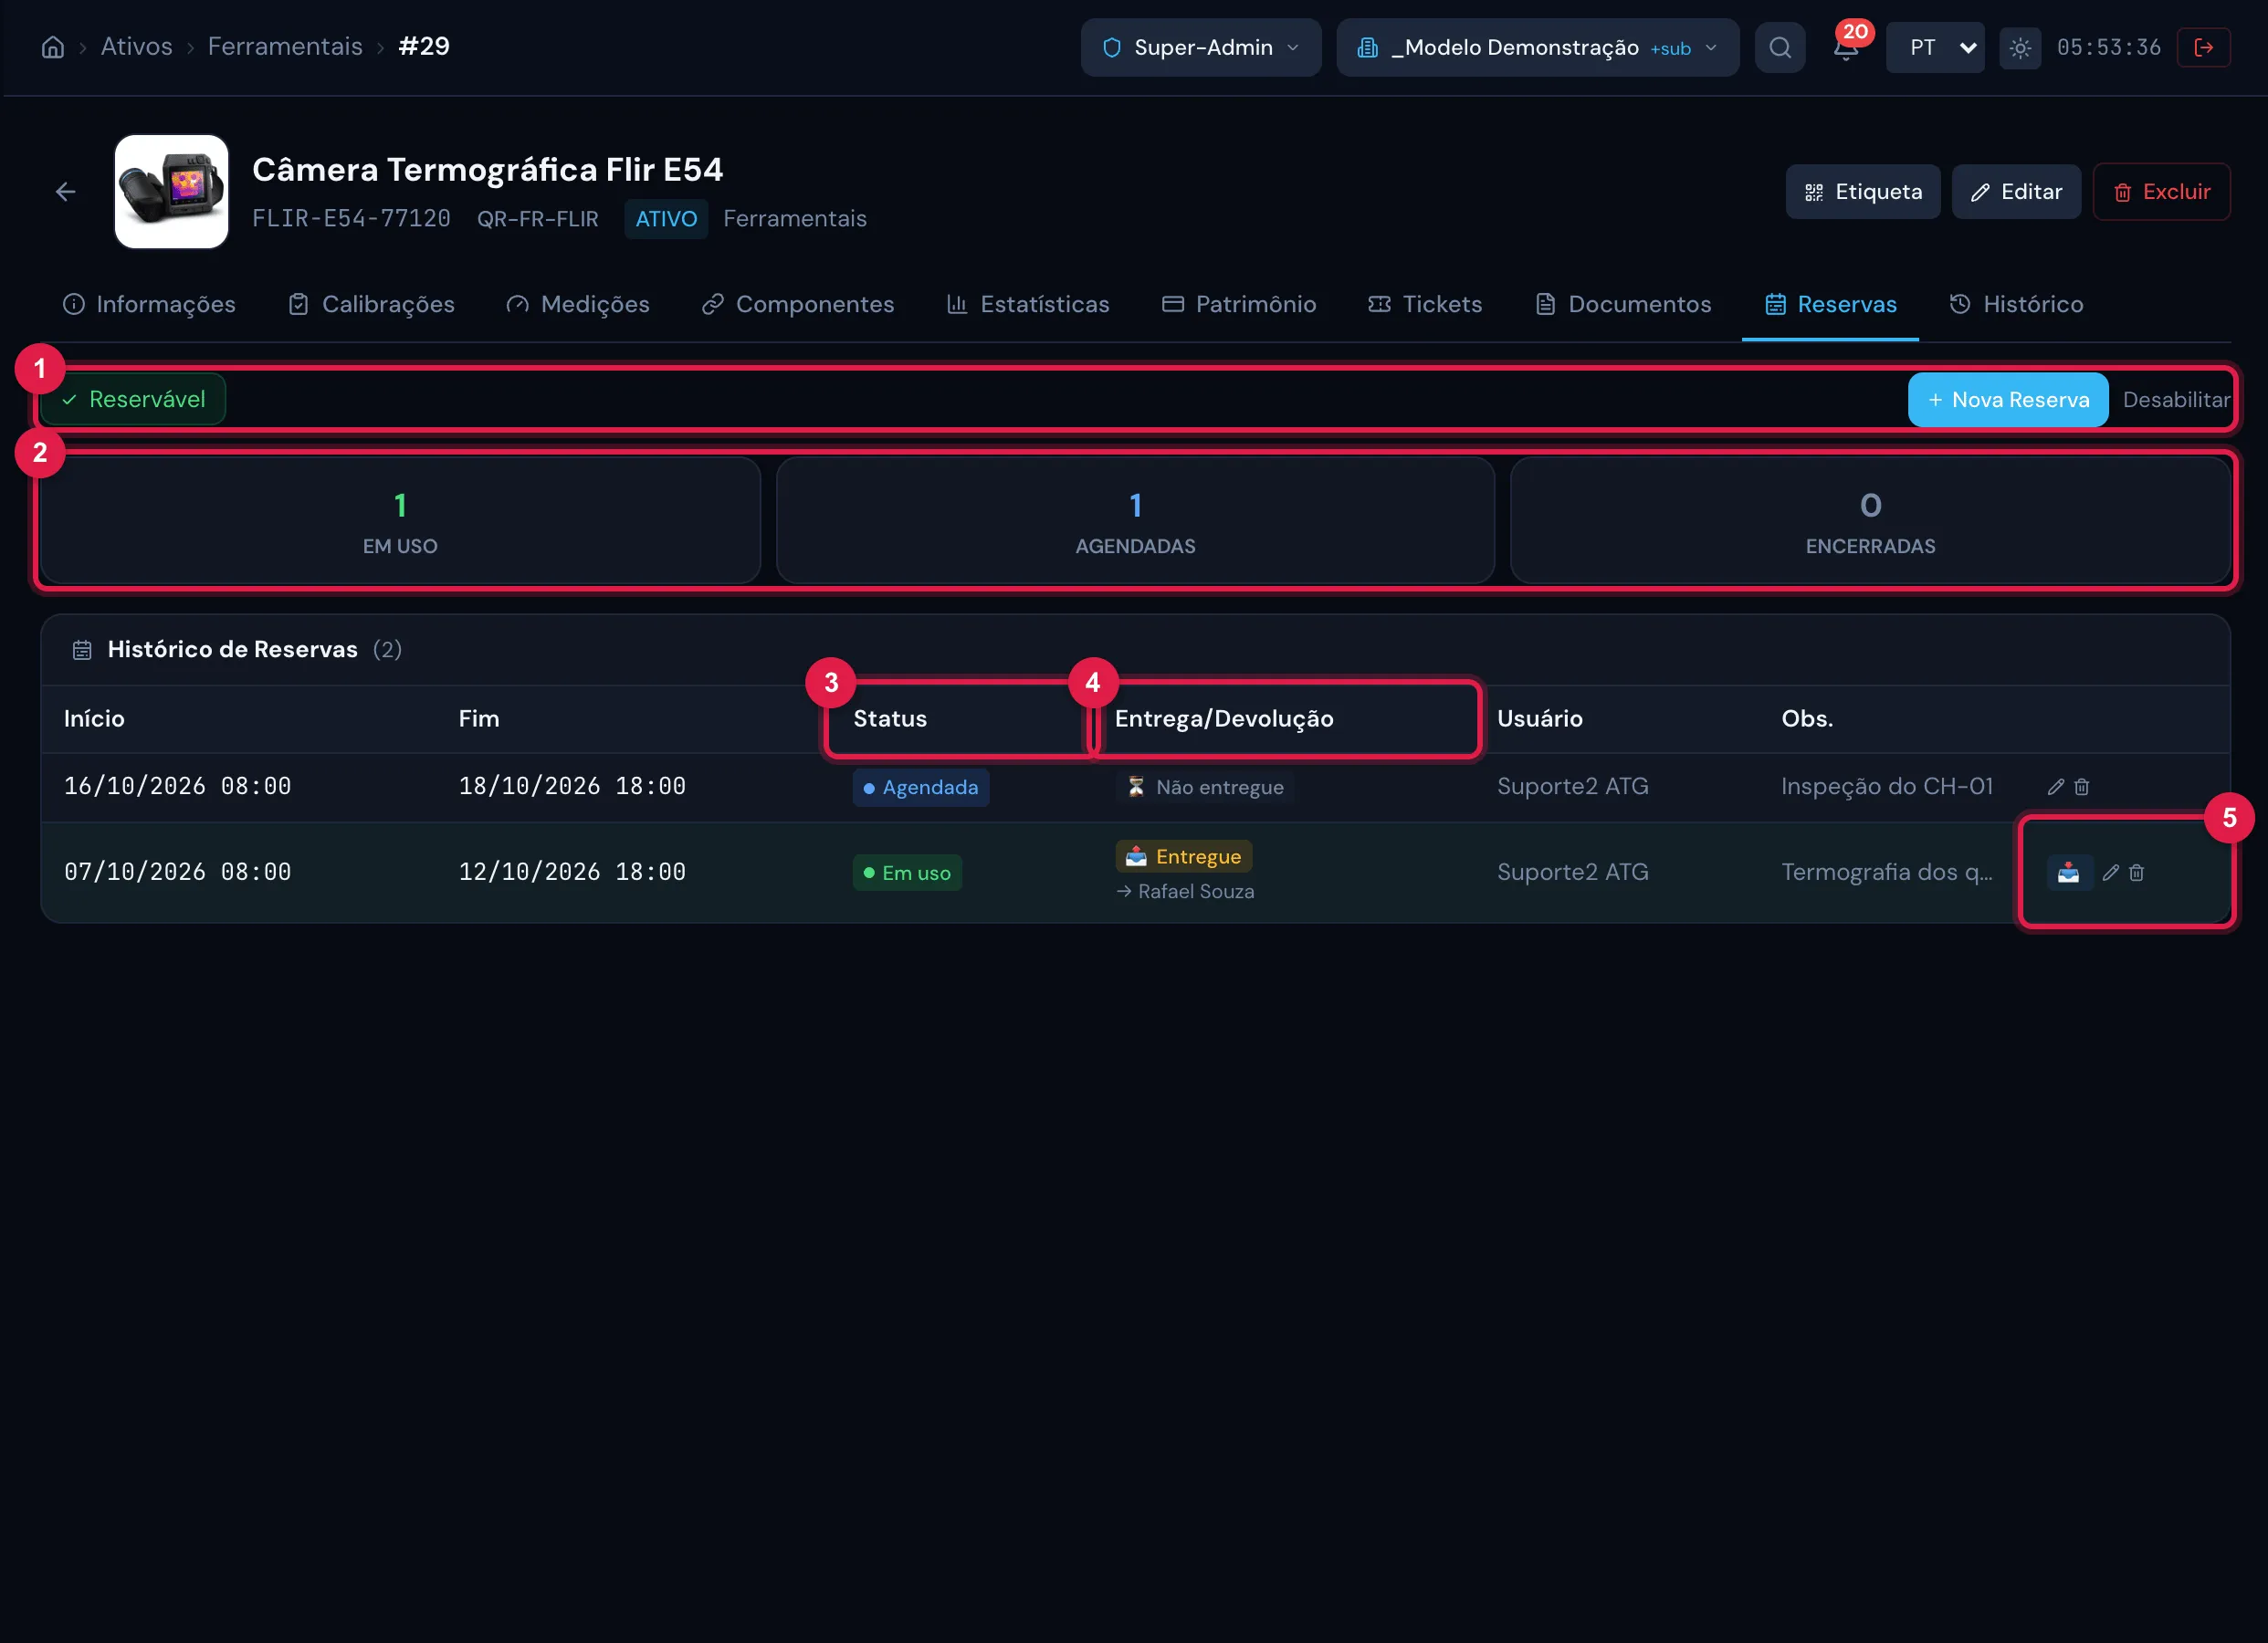Click the logout icon in top bar
The image size is (2268, 1643).
point(2203,47)
